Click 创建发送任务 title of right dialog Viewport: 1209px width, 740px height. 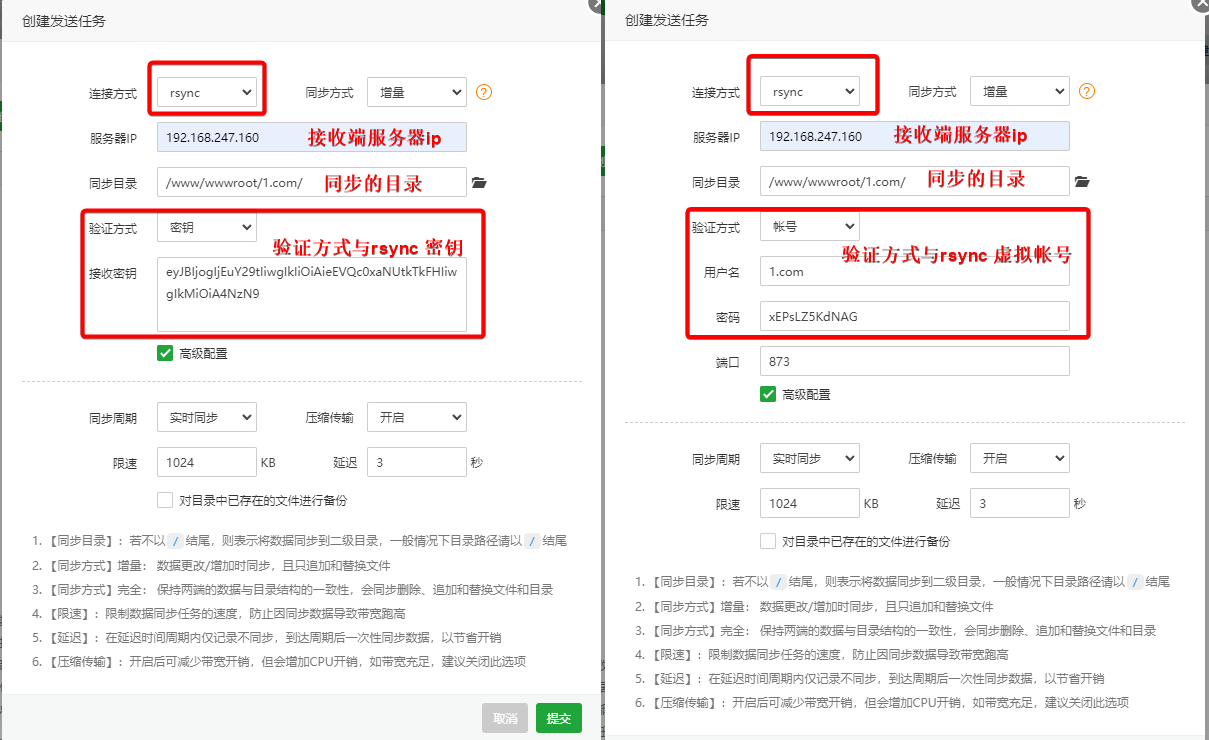click(x=667, y=20)
